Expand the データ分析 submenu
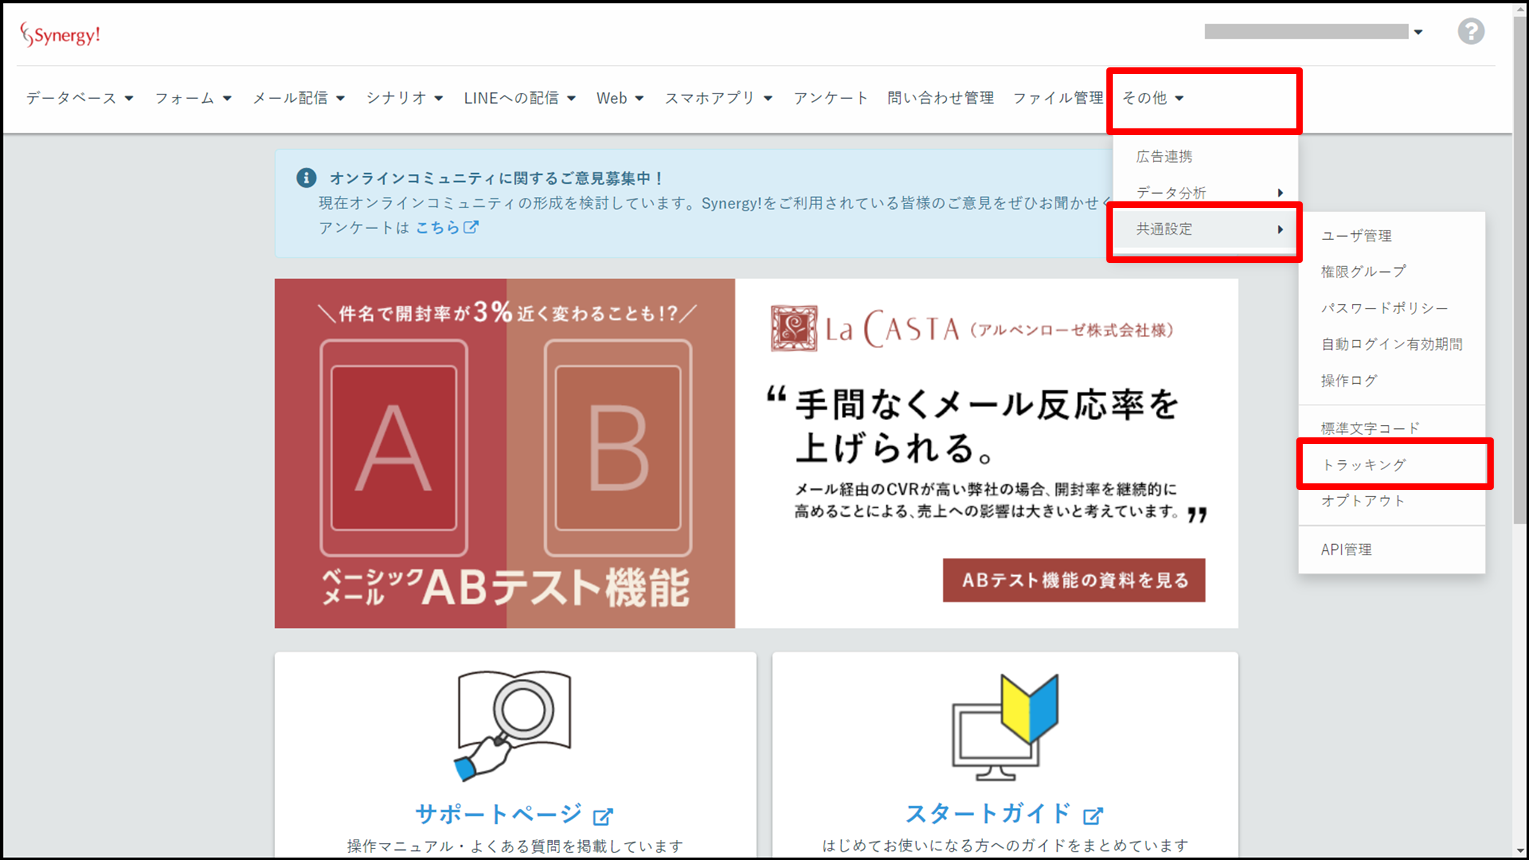 tap(1205, 193)
